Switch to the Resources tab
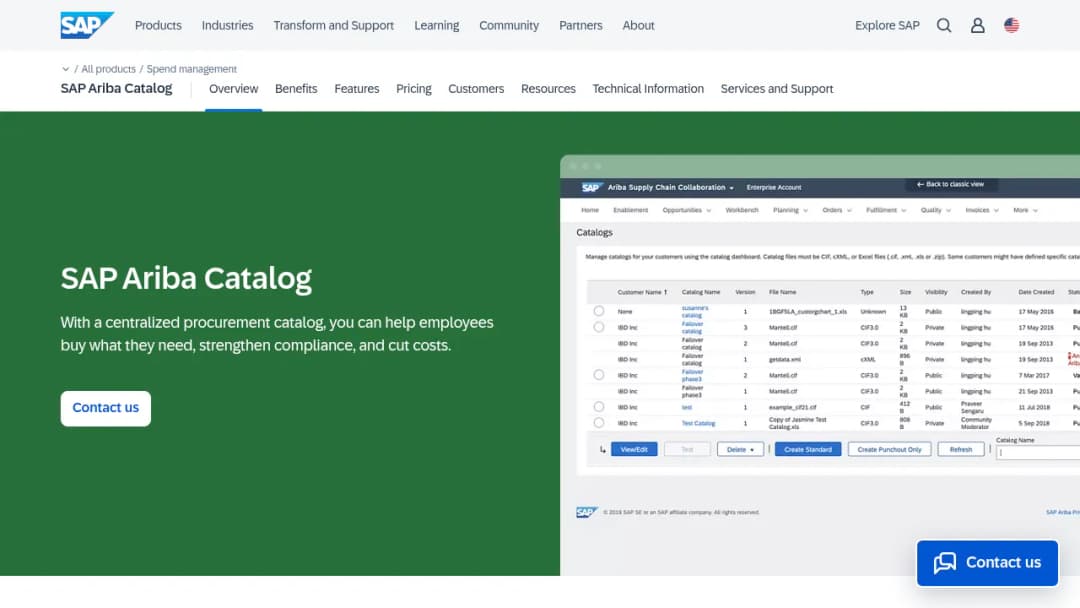Viewport: 1080px width, 608px height. [548, 89]
